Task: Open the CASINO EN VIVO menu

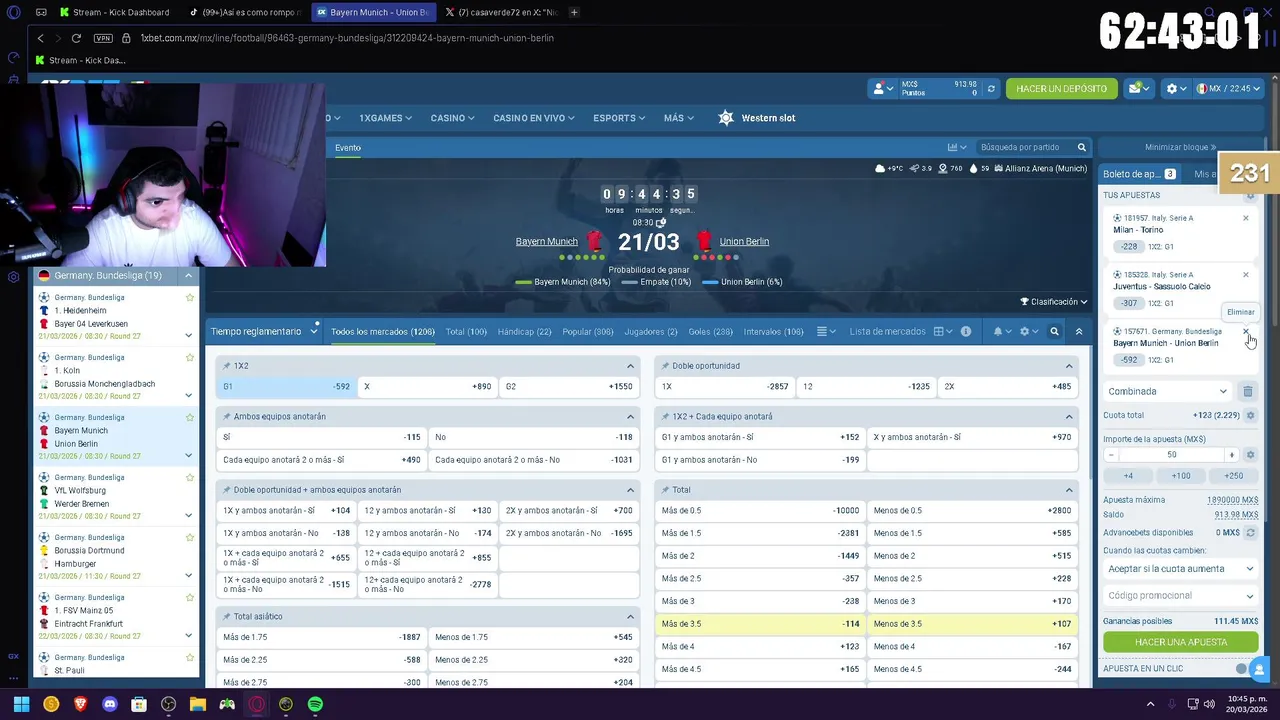Action: (533, 118)
